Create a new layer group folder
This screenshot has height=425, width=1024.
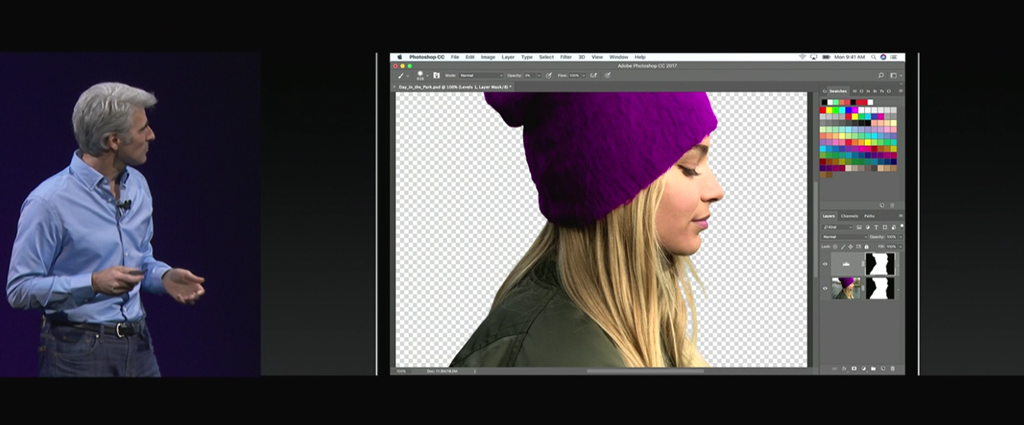[x=873, y=369]
